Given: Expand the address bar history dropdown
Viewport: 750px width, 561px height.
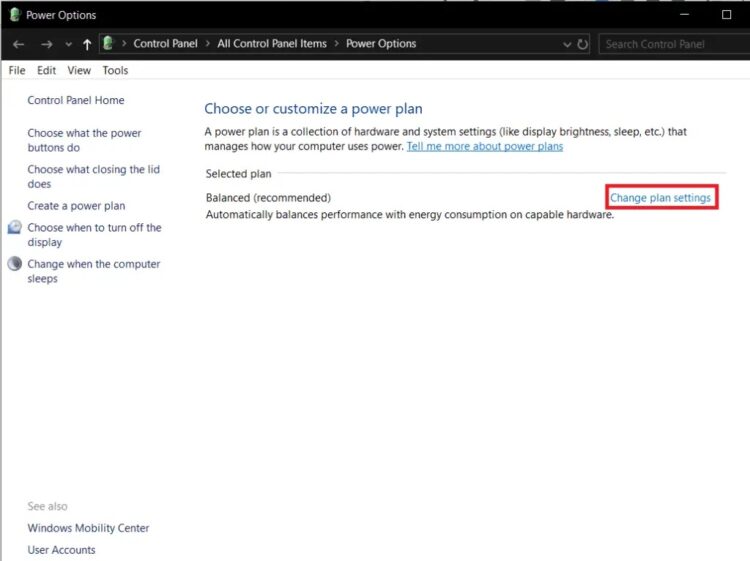Looking at the screenshot, I should pyautogui.click(x=567, y=44).
